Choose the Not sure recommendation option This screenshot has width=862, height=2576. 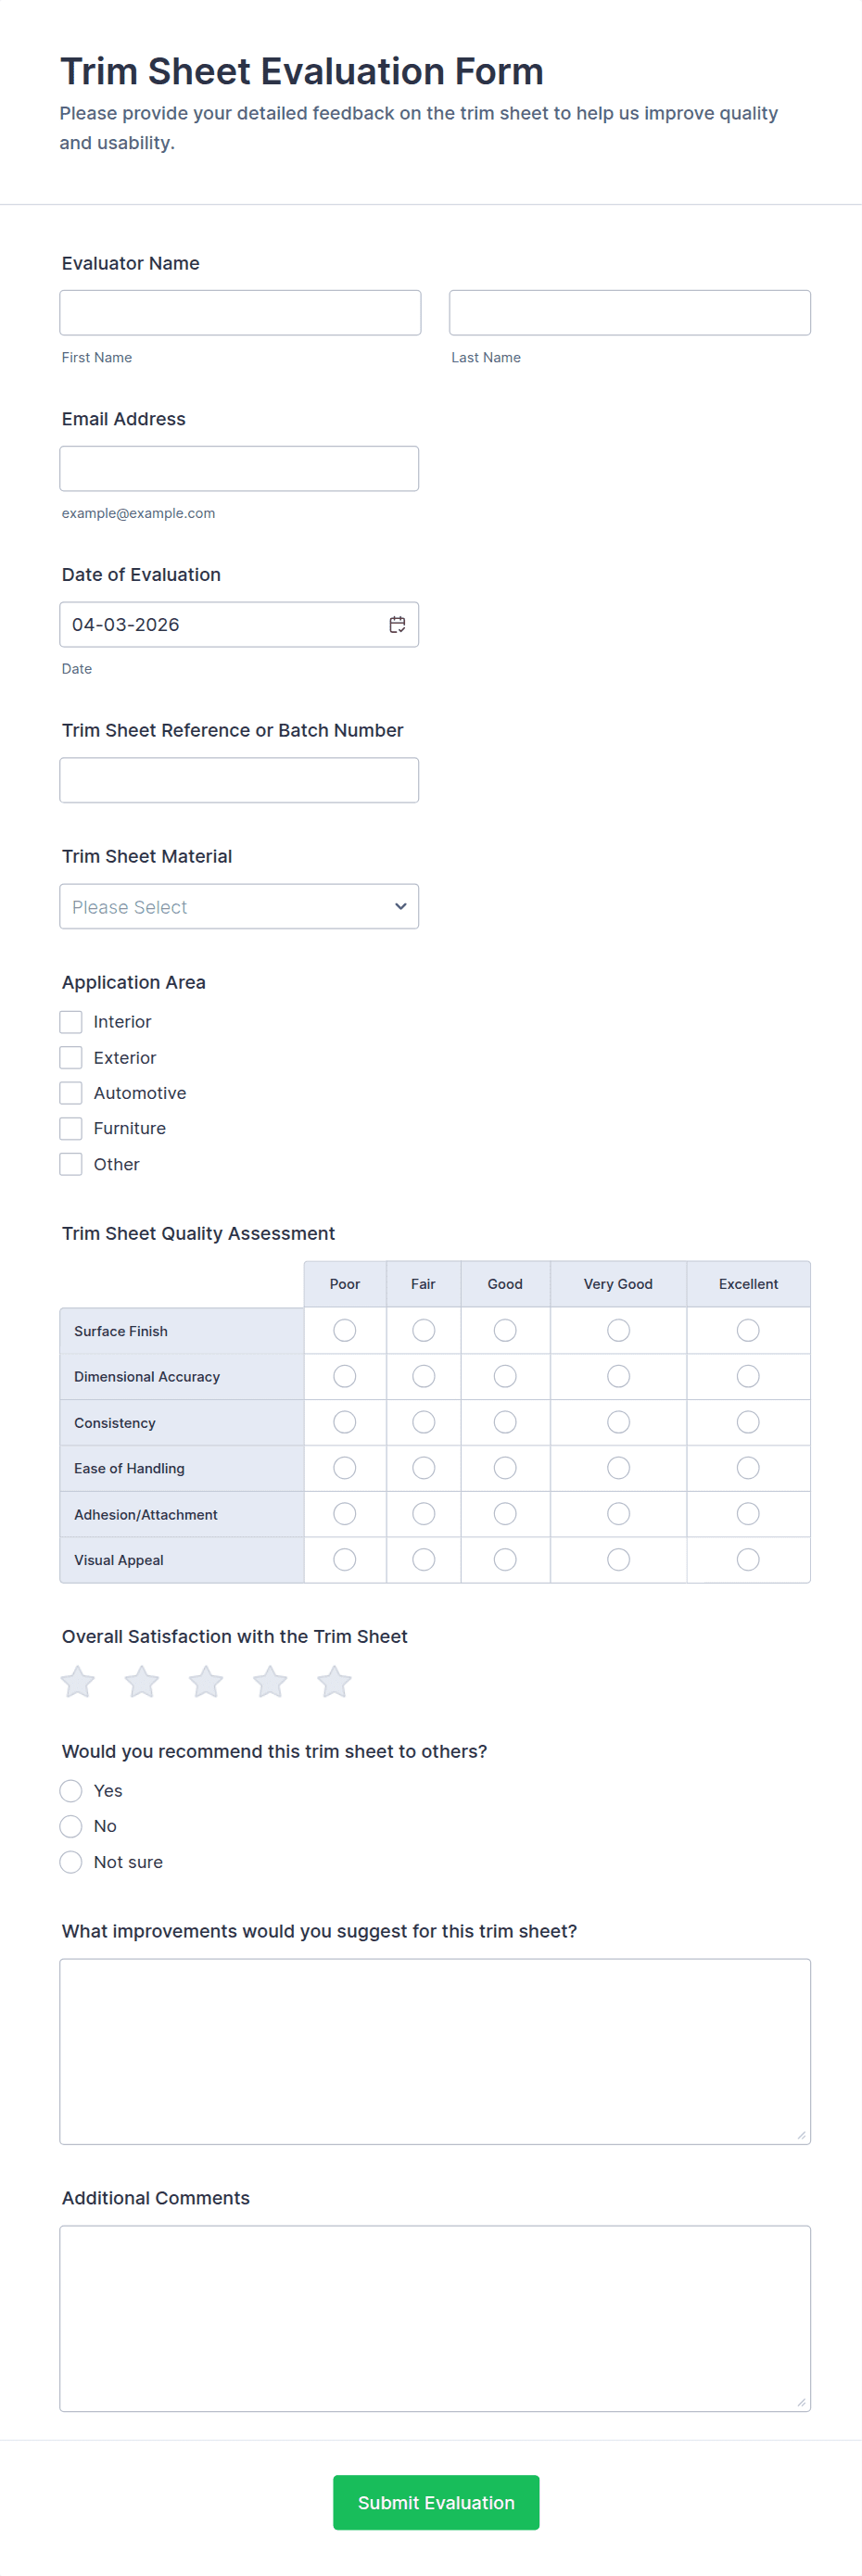coord(71,1862)
